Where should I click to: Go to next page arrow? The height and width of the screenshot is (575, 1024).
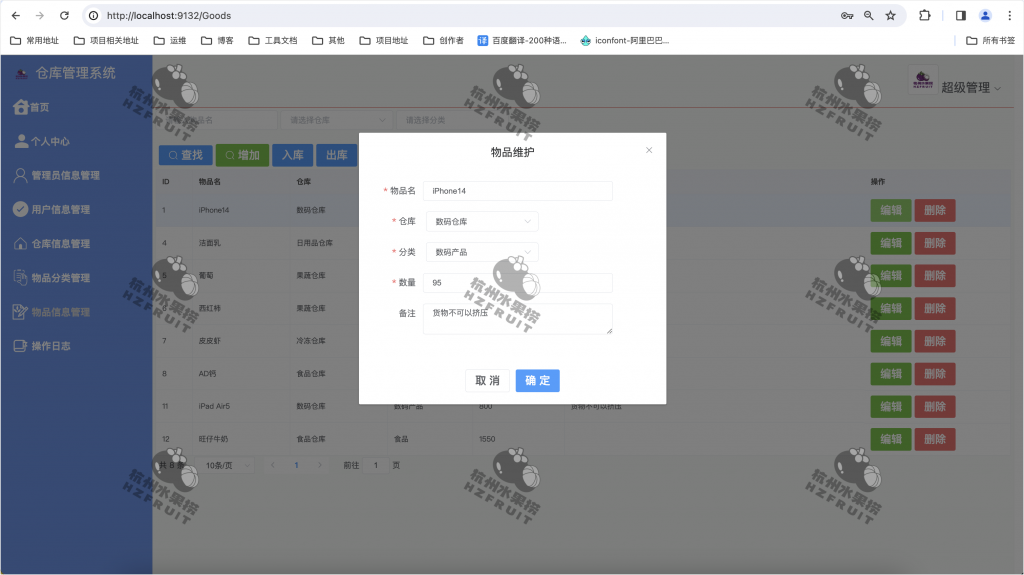320,465
